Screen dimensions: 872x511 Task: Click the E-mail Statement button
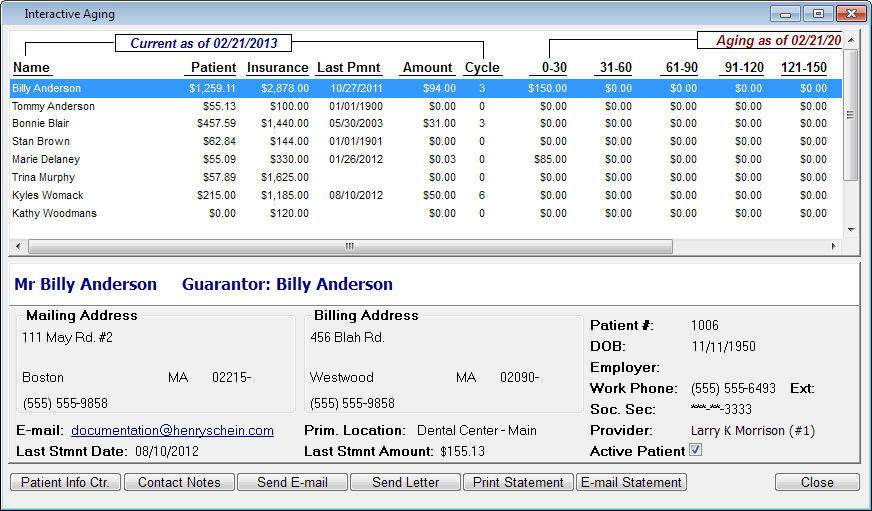point(631,482)
